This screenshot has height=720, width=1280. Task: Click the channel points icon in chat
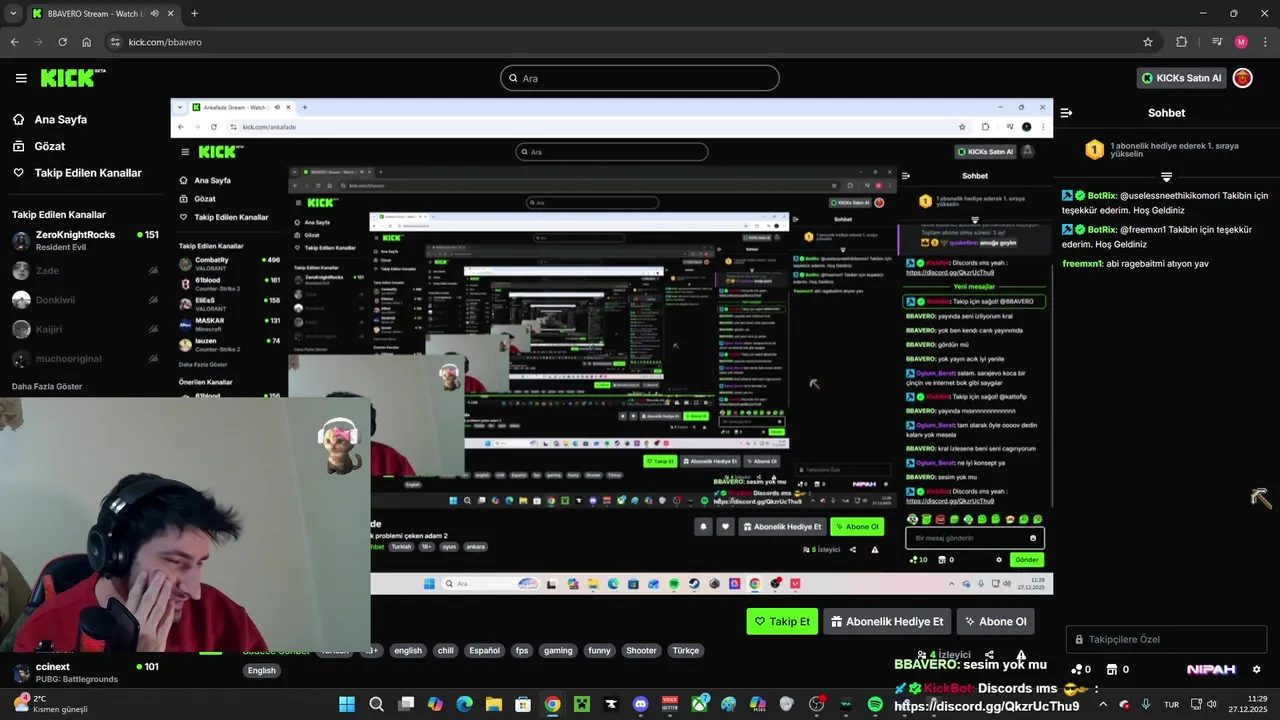(1077, 669)
